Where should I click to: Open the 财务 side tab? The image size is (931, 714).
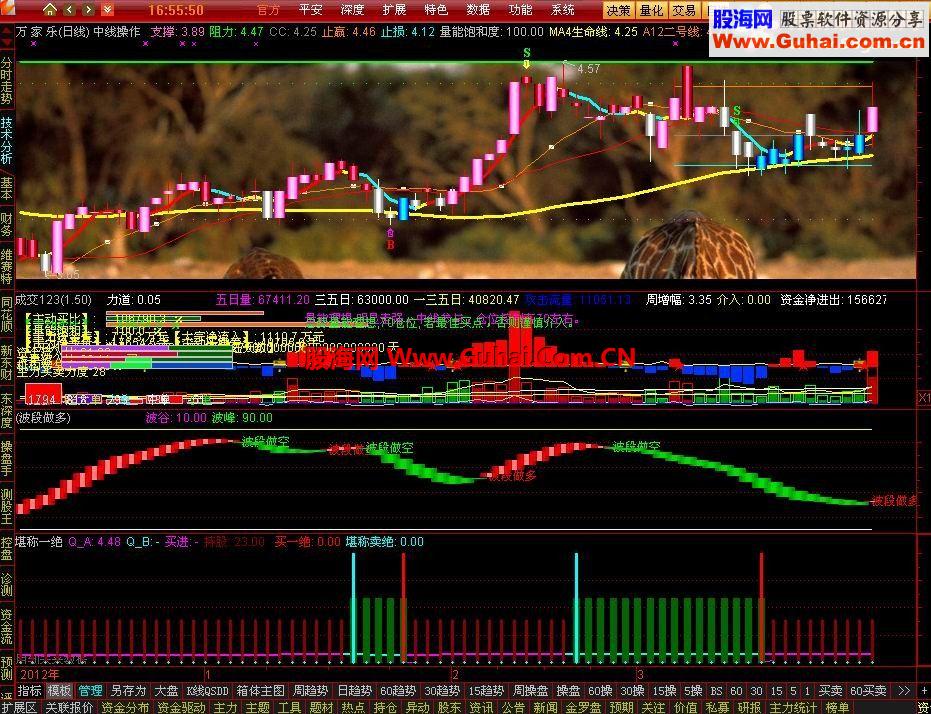[x=7, y=223]
